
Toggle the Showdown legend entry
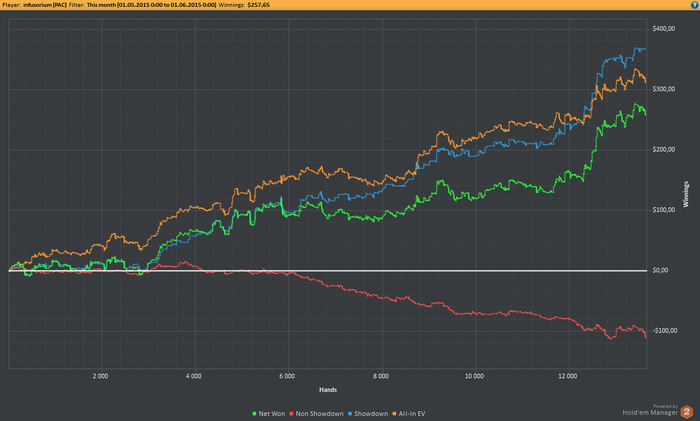click(368, 414)
